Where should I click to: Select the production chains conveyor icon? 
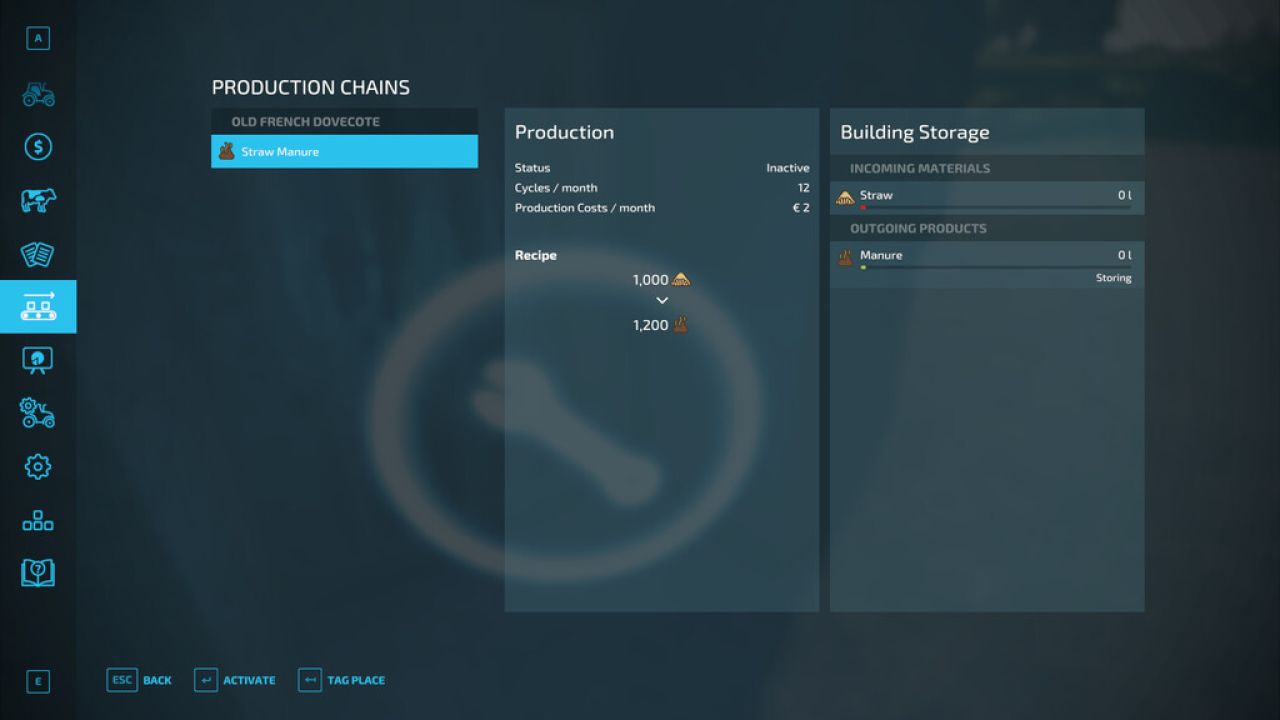tap(38, 307)
